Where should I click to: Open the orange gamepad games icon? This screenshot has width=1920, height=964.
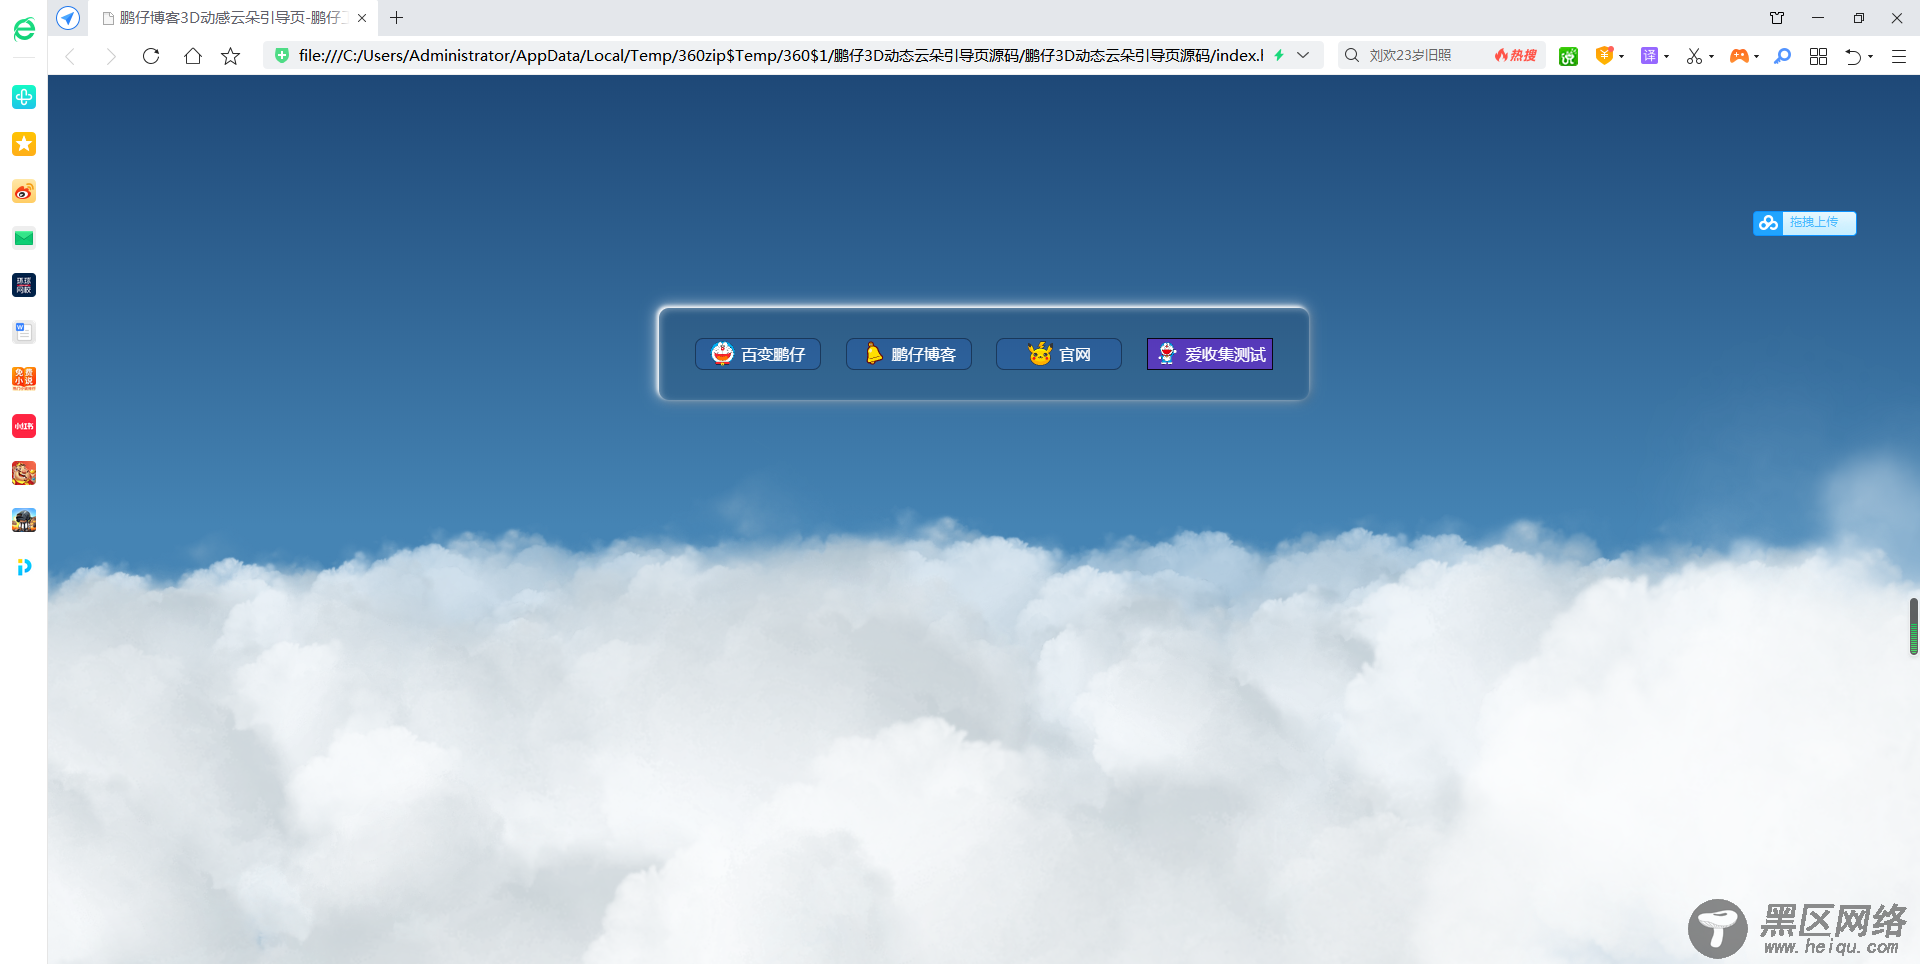[1739, 56]
